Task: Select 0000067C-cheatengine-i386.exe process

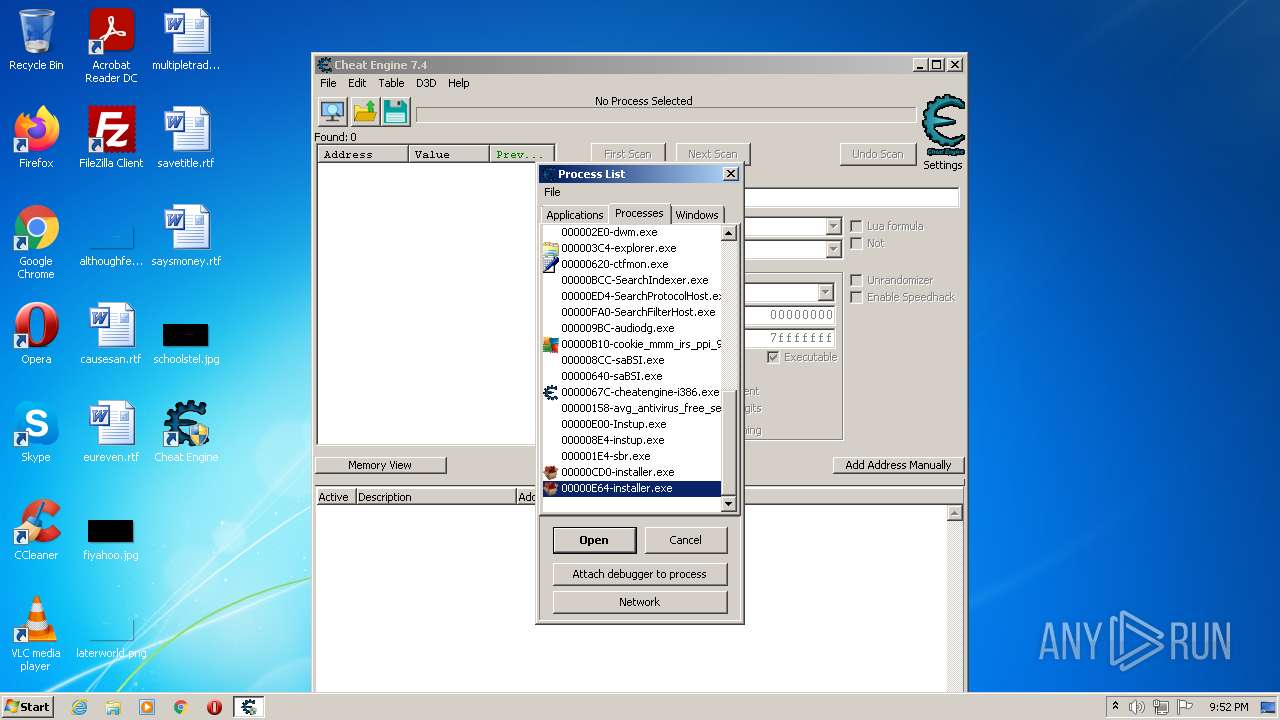Action: pos(631,392)
